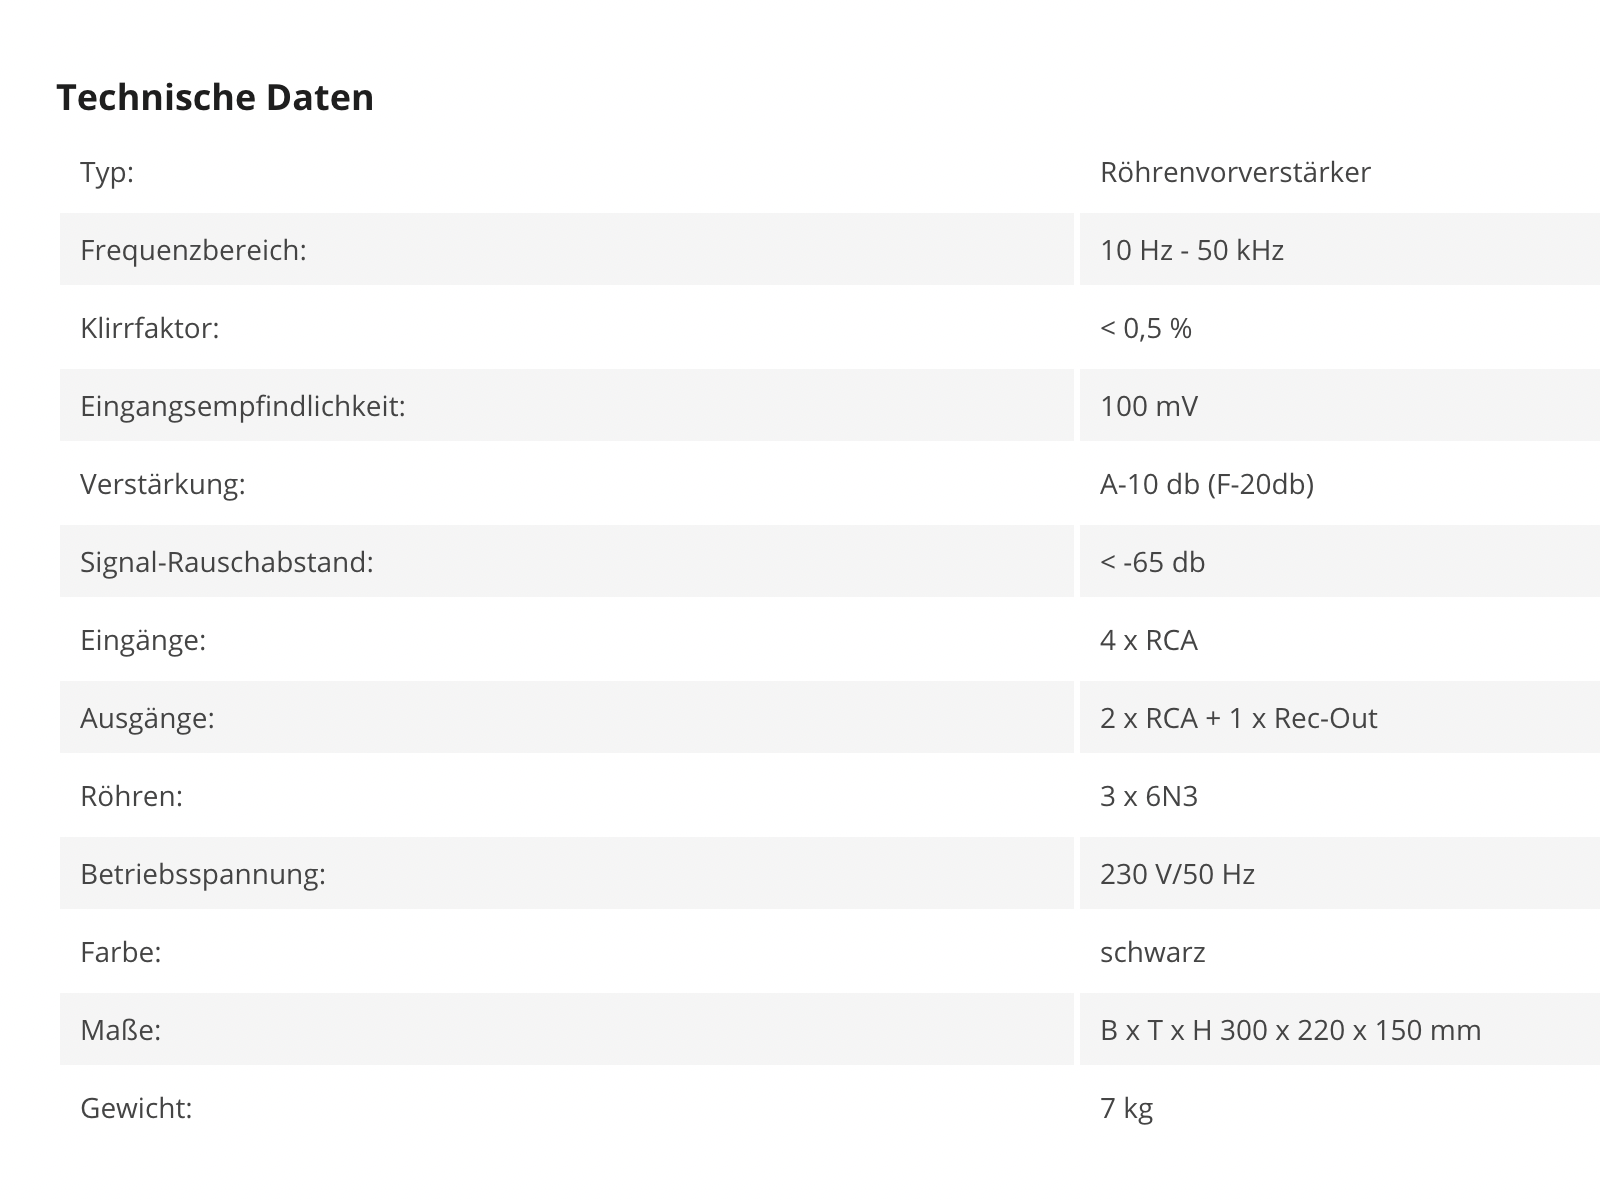Viewport: 1600px width, 1200px height.
Task: Click the Eingangsempfindlichkeit label
Action: coord(243,406)
